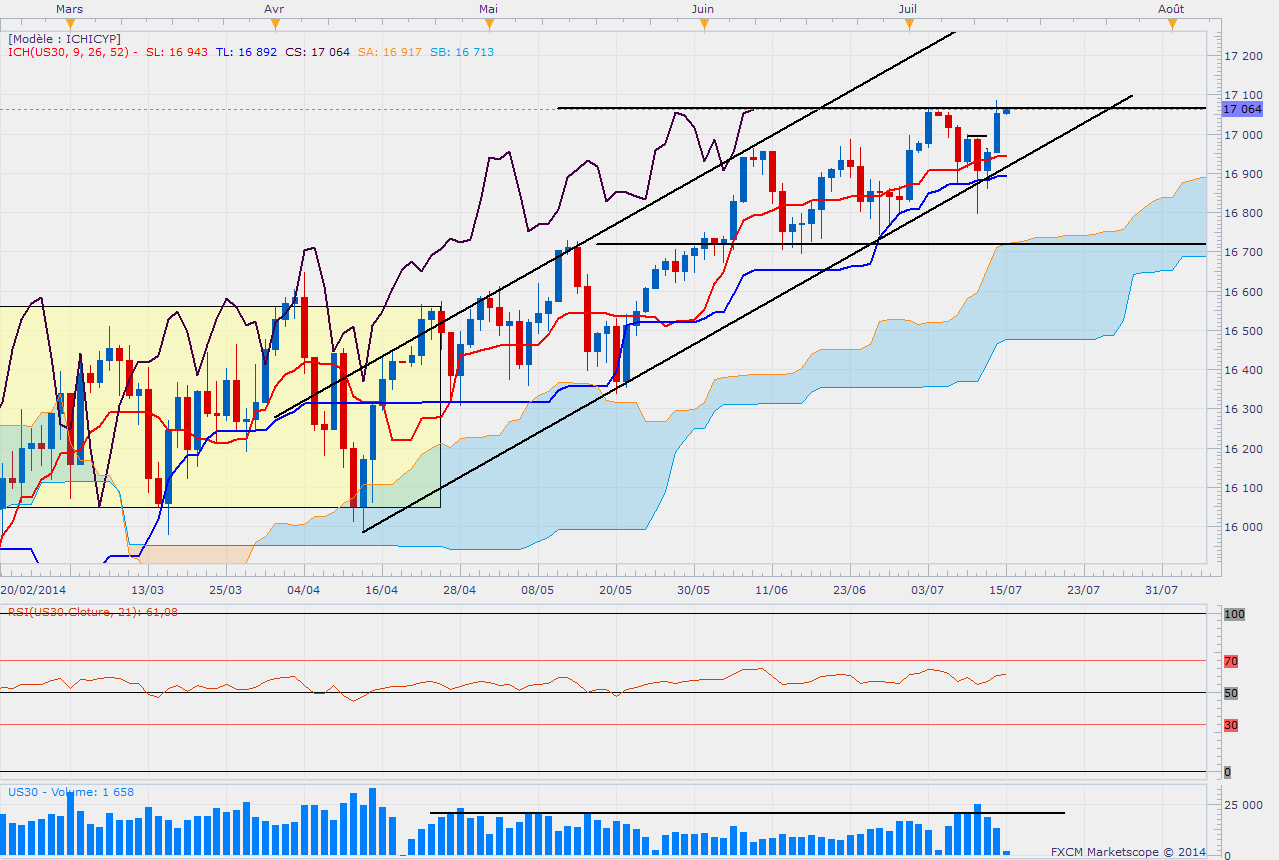
Task: Select the red SL: 16 943 legend value
Action: point(178,52)
